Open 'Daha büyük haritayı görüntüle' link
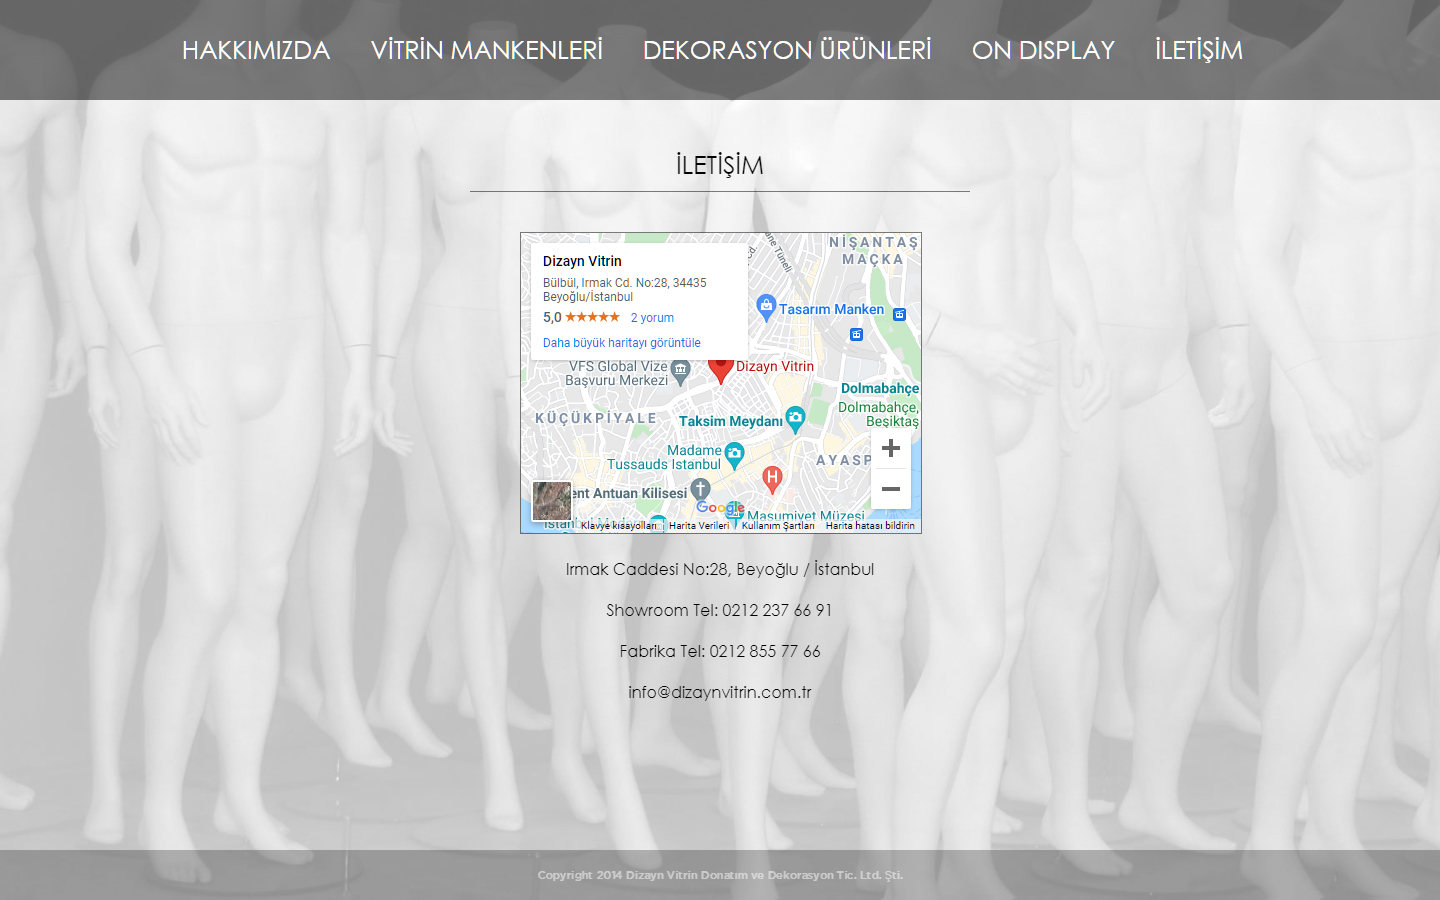The width and height of the screenshot is (1440, 900). coord(621,343)
